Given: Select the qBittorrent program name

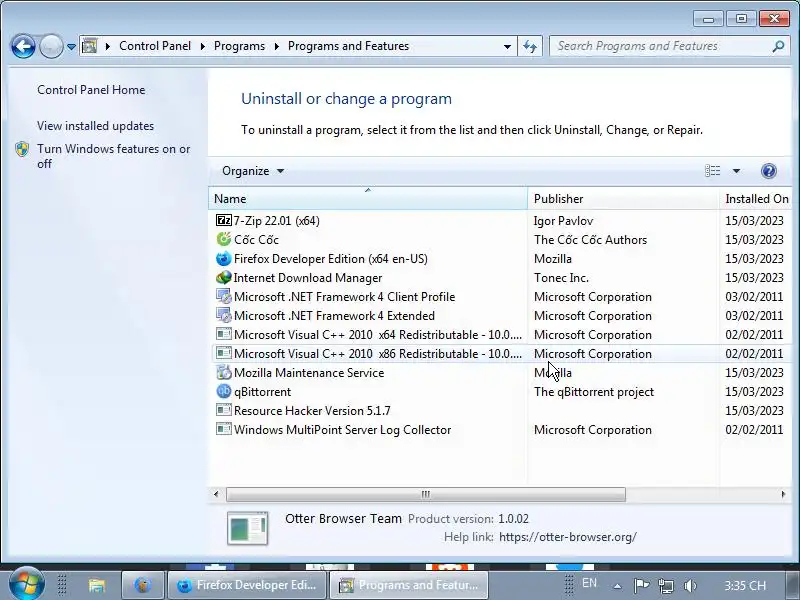Looking at the screenshot, I should (262, 391).
